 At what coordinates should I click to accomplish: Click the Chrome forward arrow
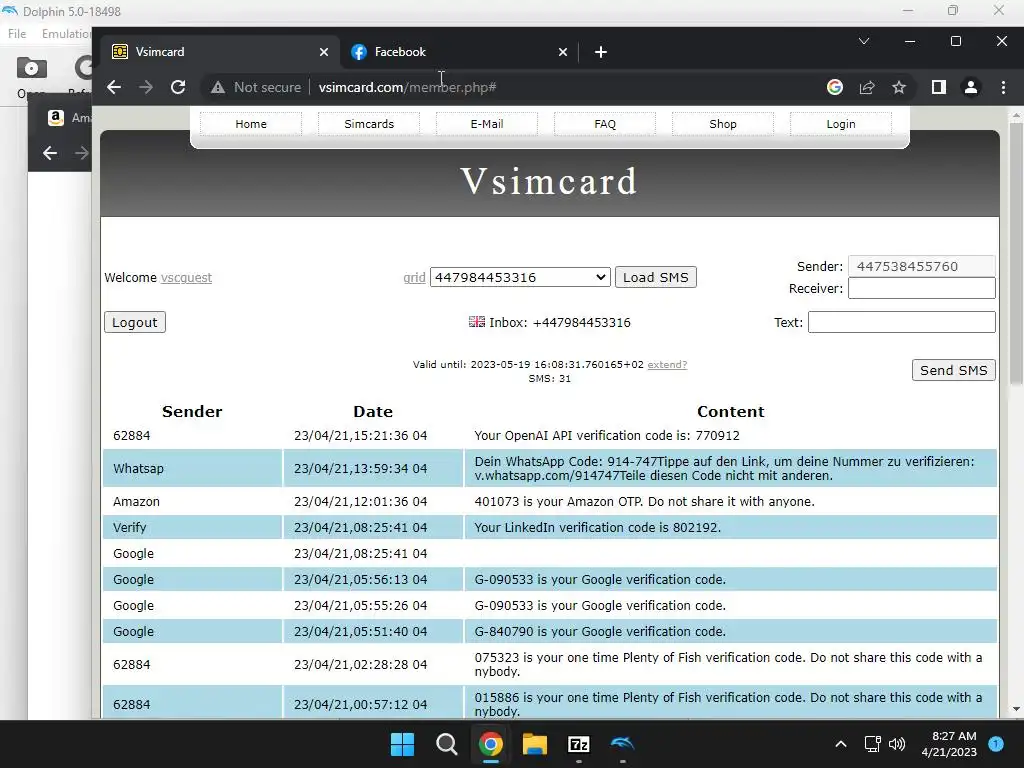[146, 87]
